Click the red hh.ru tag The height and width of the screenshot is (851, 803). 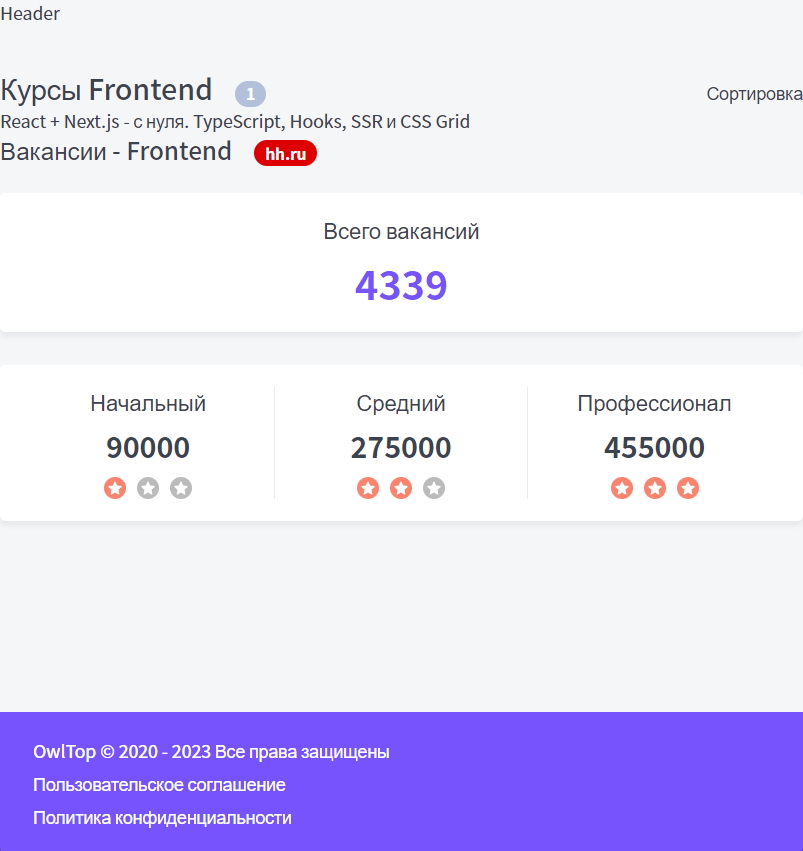click(285, 154)
